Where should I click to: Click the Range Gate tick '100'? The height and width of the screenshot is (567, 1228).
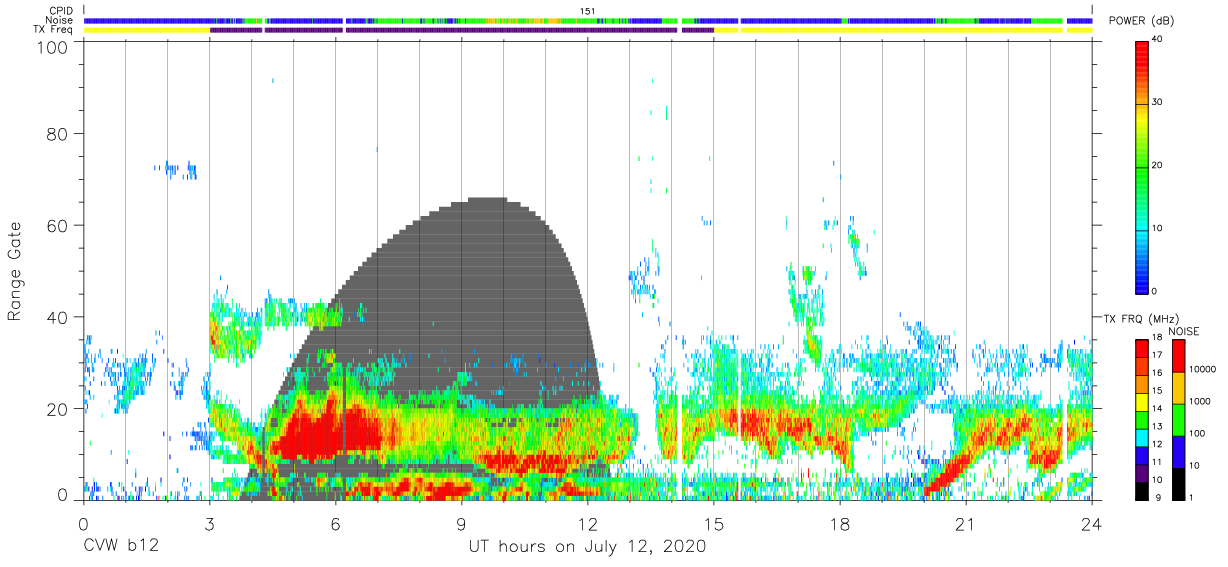(x=52, y=47)
